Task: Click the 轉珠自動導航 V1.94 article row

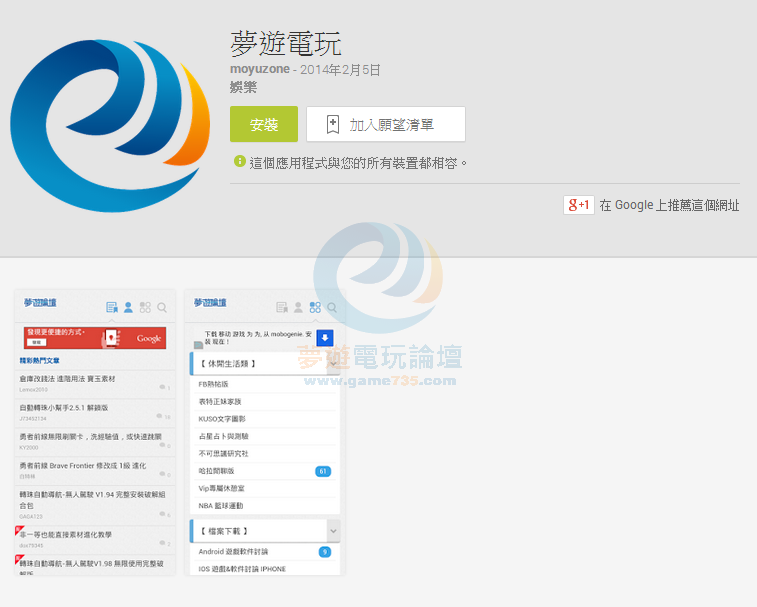Action: [x=95, y=506]
